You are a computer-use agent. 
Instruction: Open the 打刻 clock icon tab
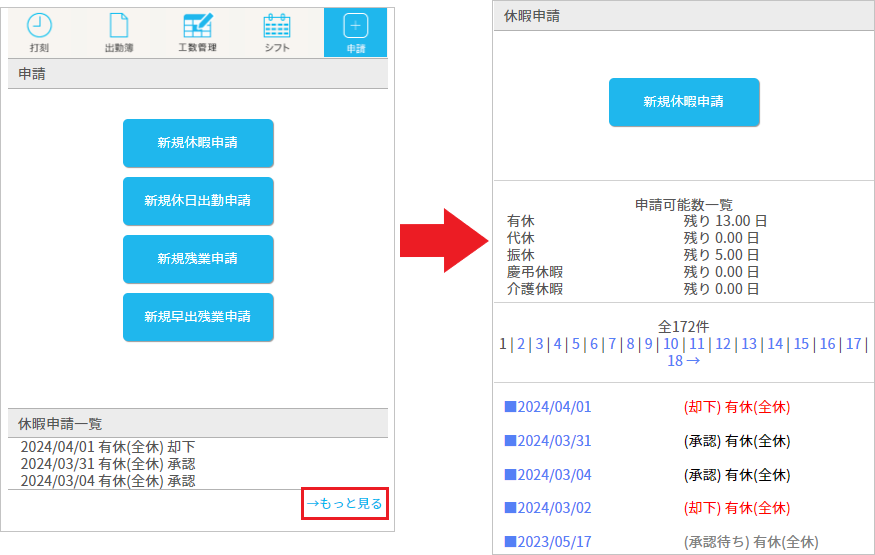(39, 32)
